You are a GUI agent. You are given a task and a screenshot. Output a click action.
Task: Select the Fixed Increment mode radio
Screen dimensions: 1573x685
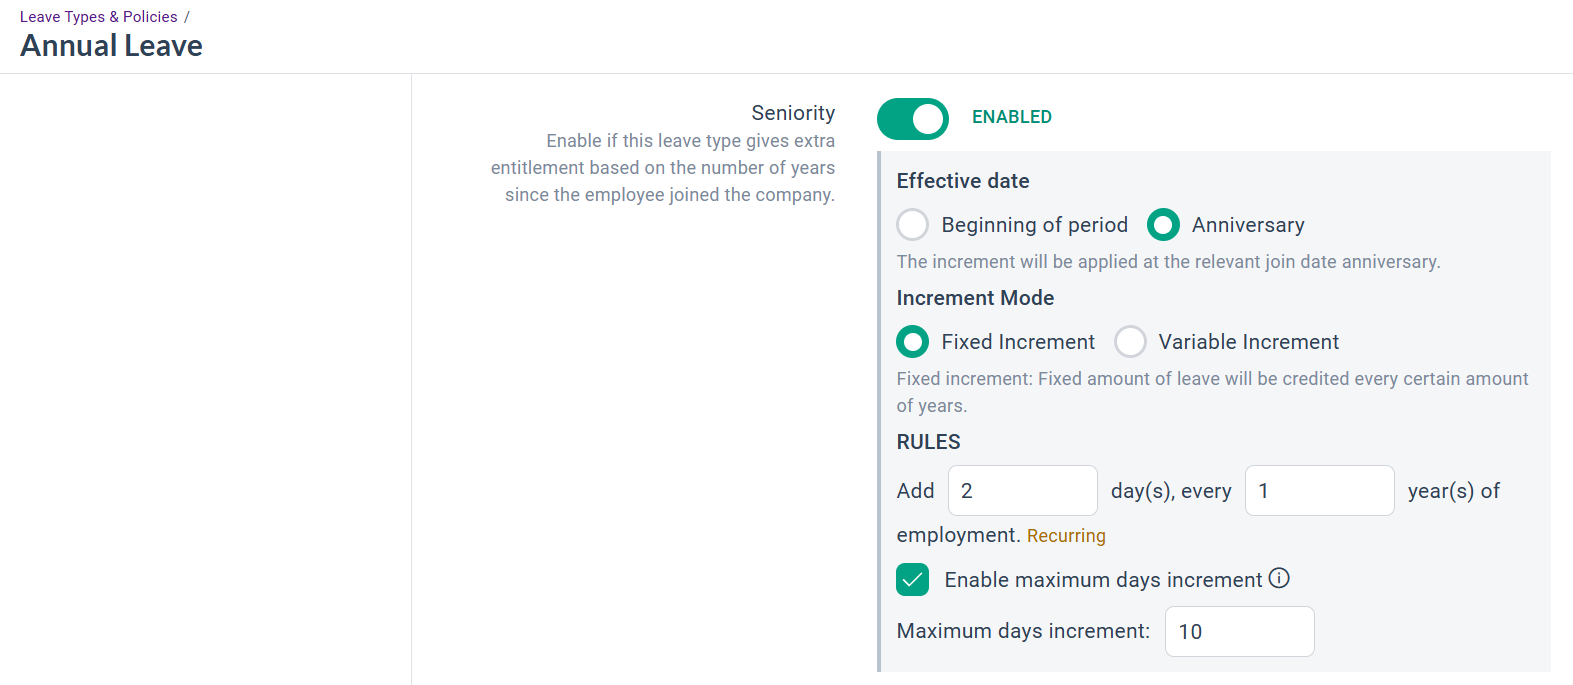[x=912, y=342]
